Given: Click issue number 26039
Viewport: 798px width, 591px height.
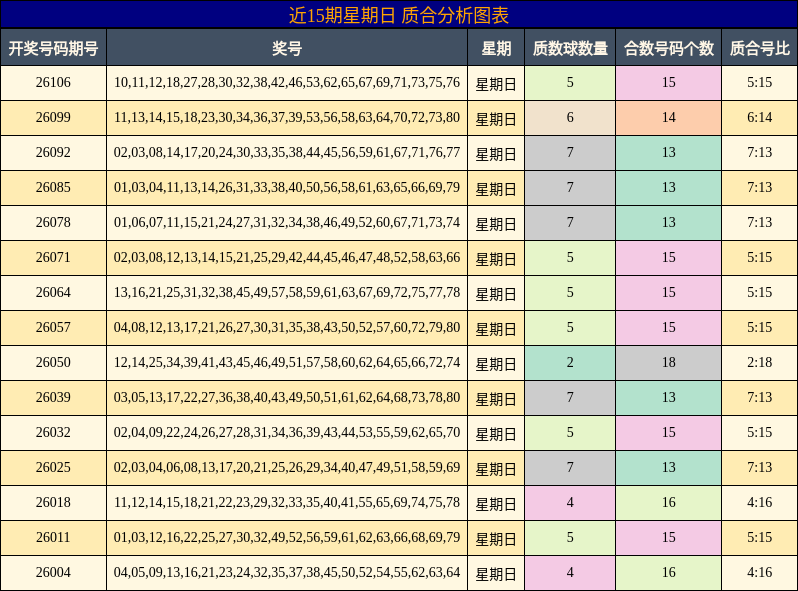Looking at the screenshot, I should click(x=53, y=398).
